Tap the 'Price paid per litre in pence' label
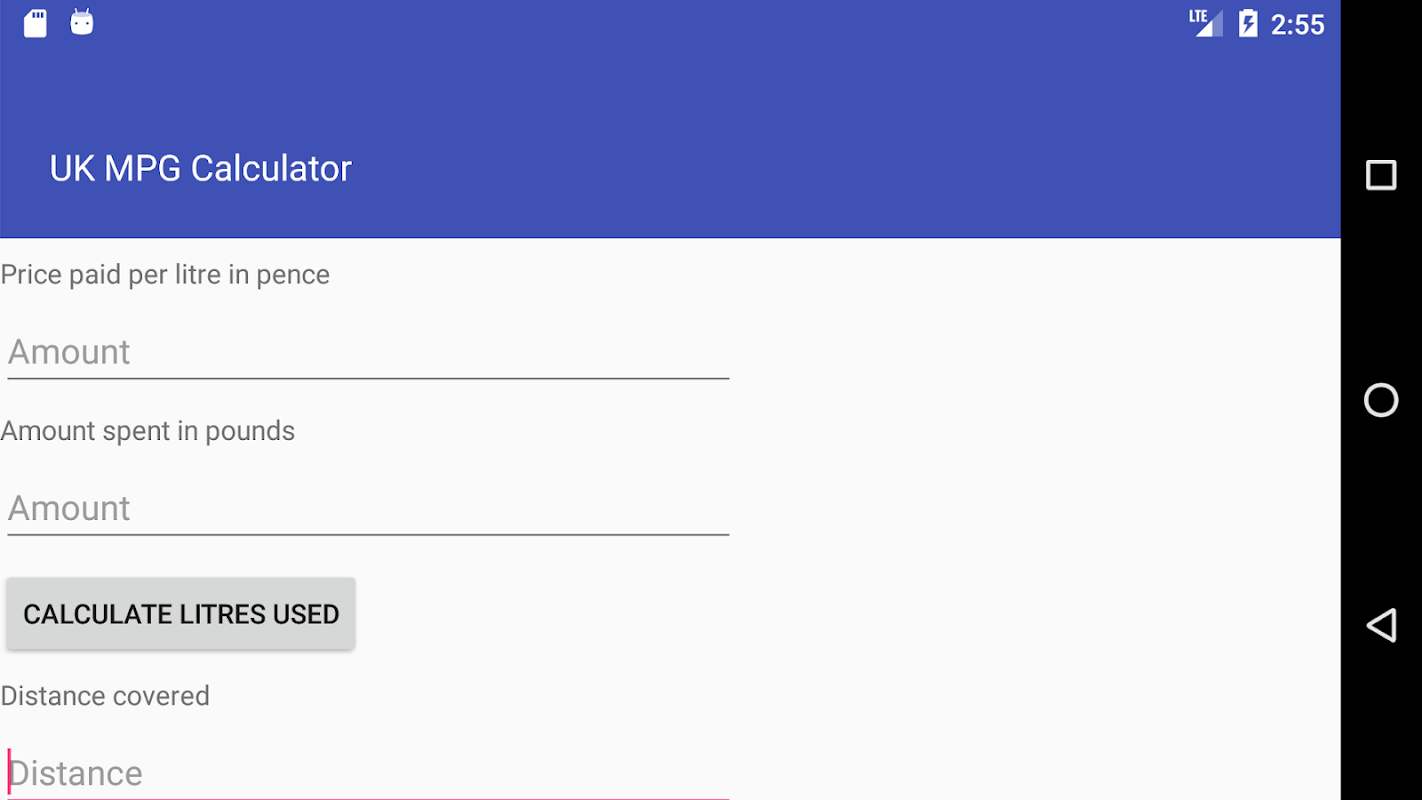 coord(165,274)
